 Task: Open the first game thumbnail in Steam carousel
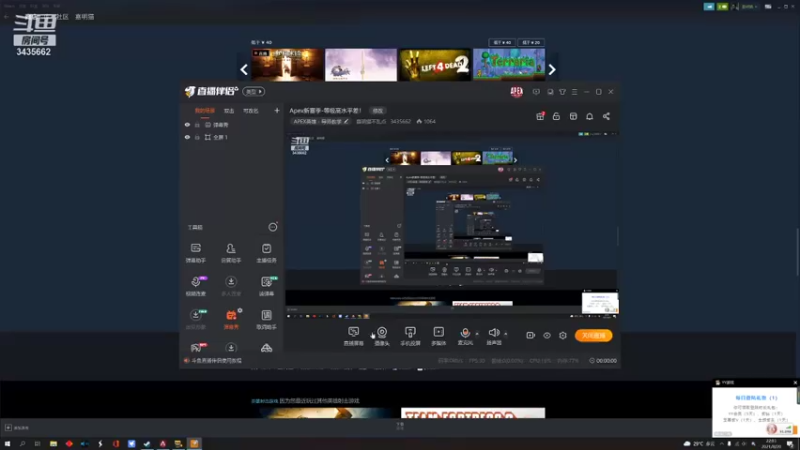click(x=287, y=65)
